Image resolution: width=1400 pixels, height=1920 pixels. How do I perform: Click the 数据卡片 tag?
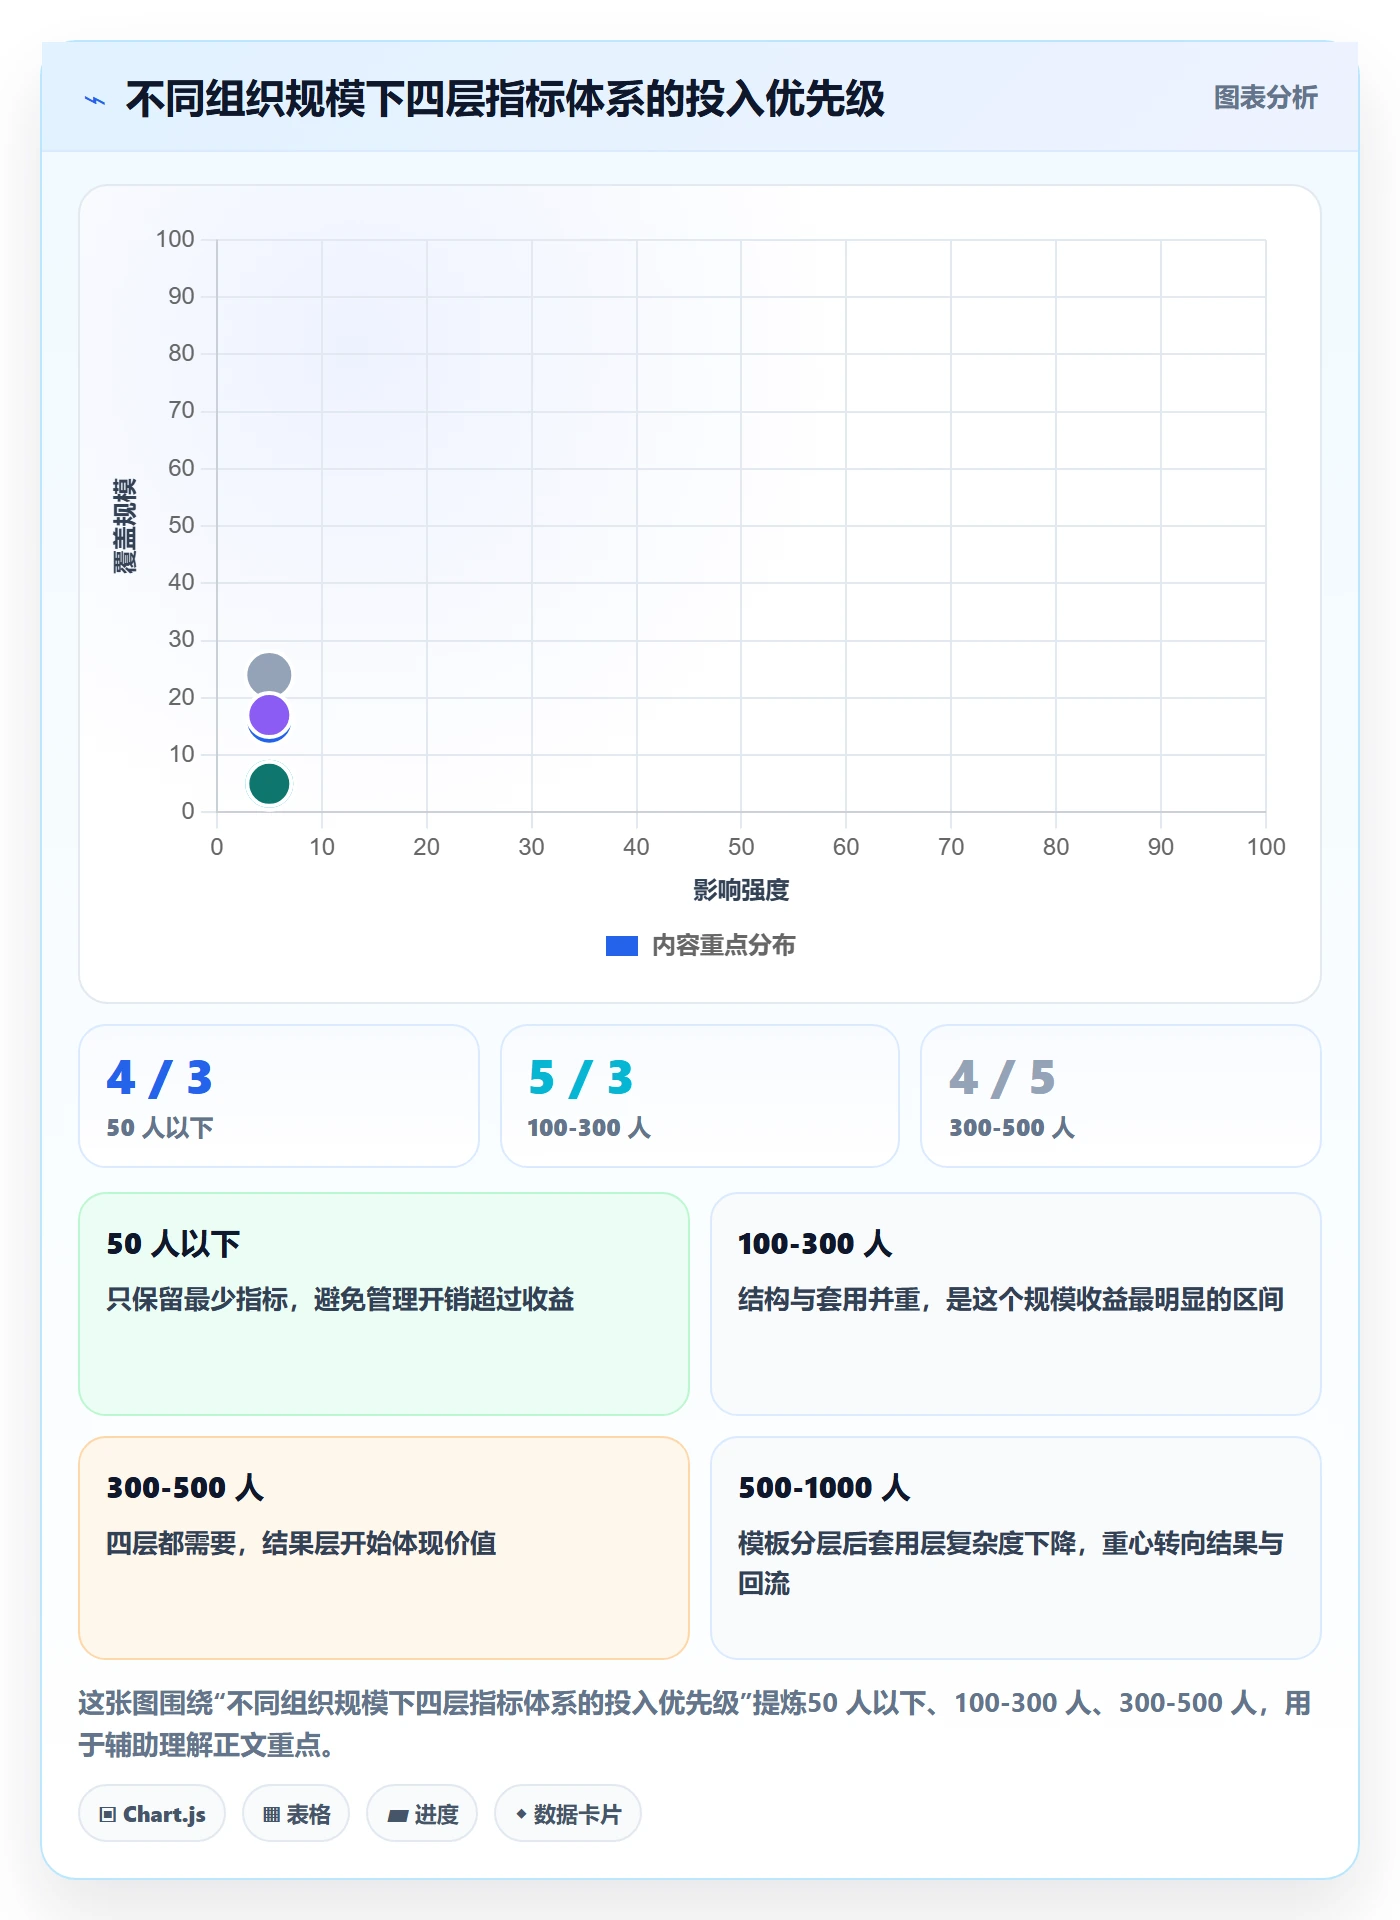tap(568, 1814)
